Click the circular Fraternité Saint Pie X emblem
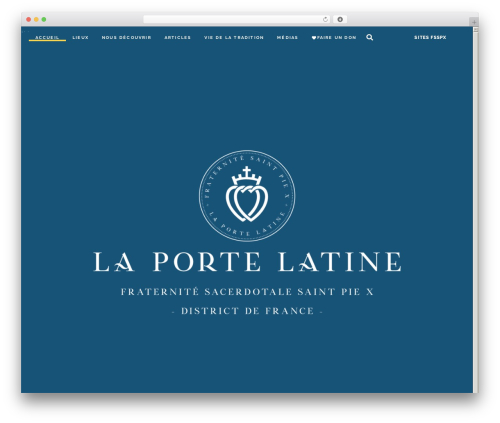500x423 pixels. (247, 196)
